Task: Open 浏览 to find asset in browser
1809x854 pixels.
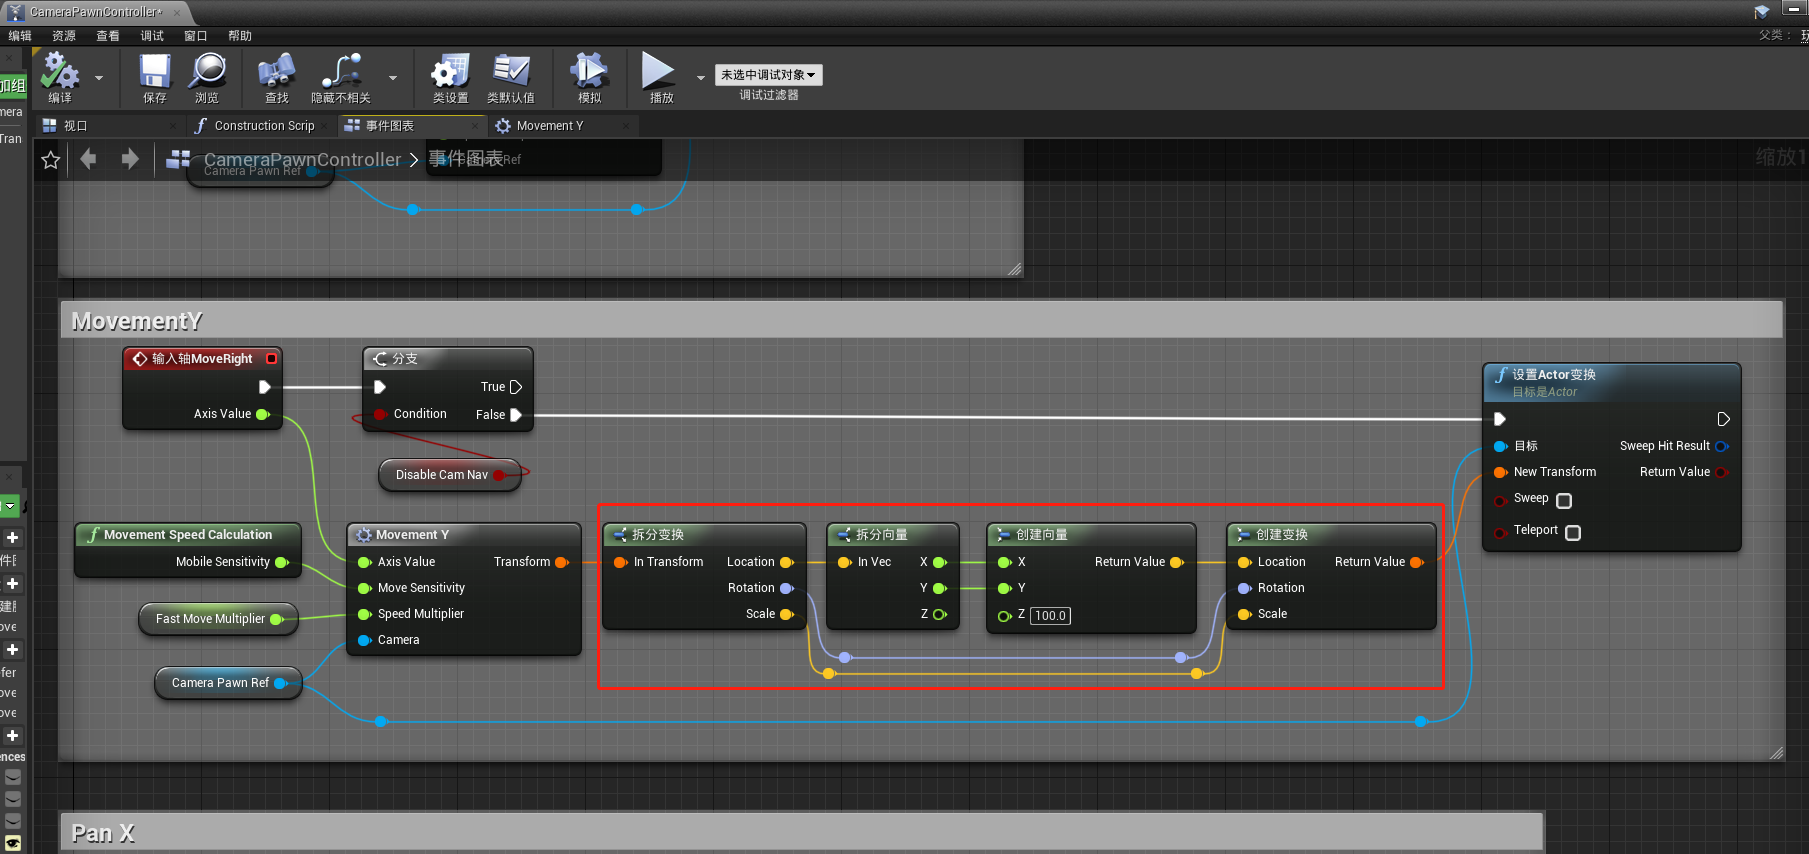Action: (207, 78)
